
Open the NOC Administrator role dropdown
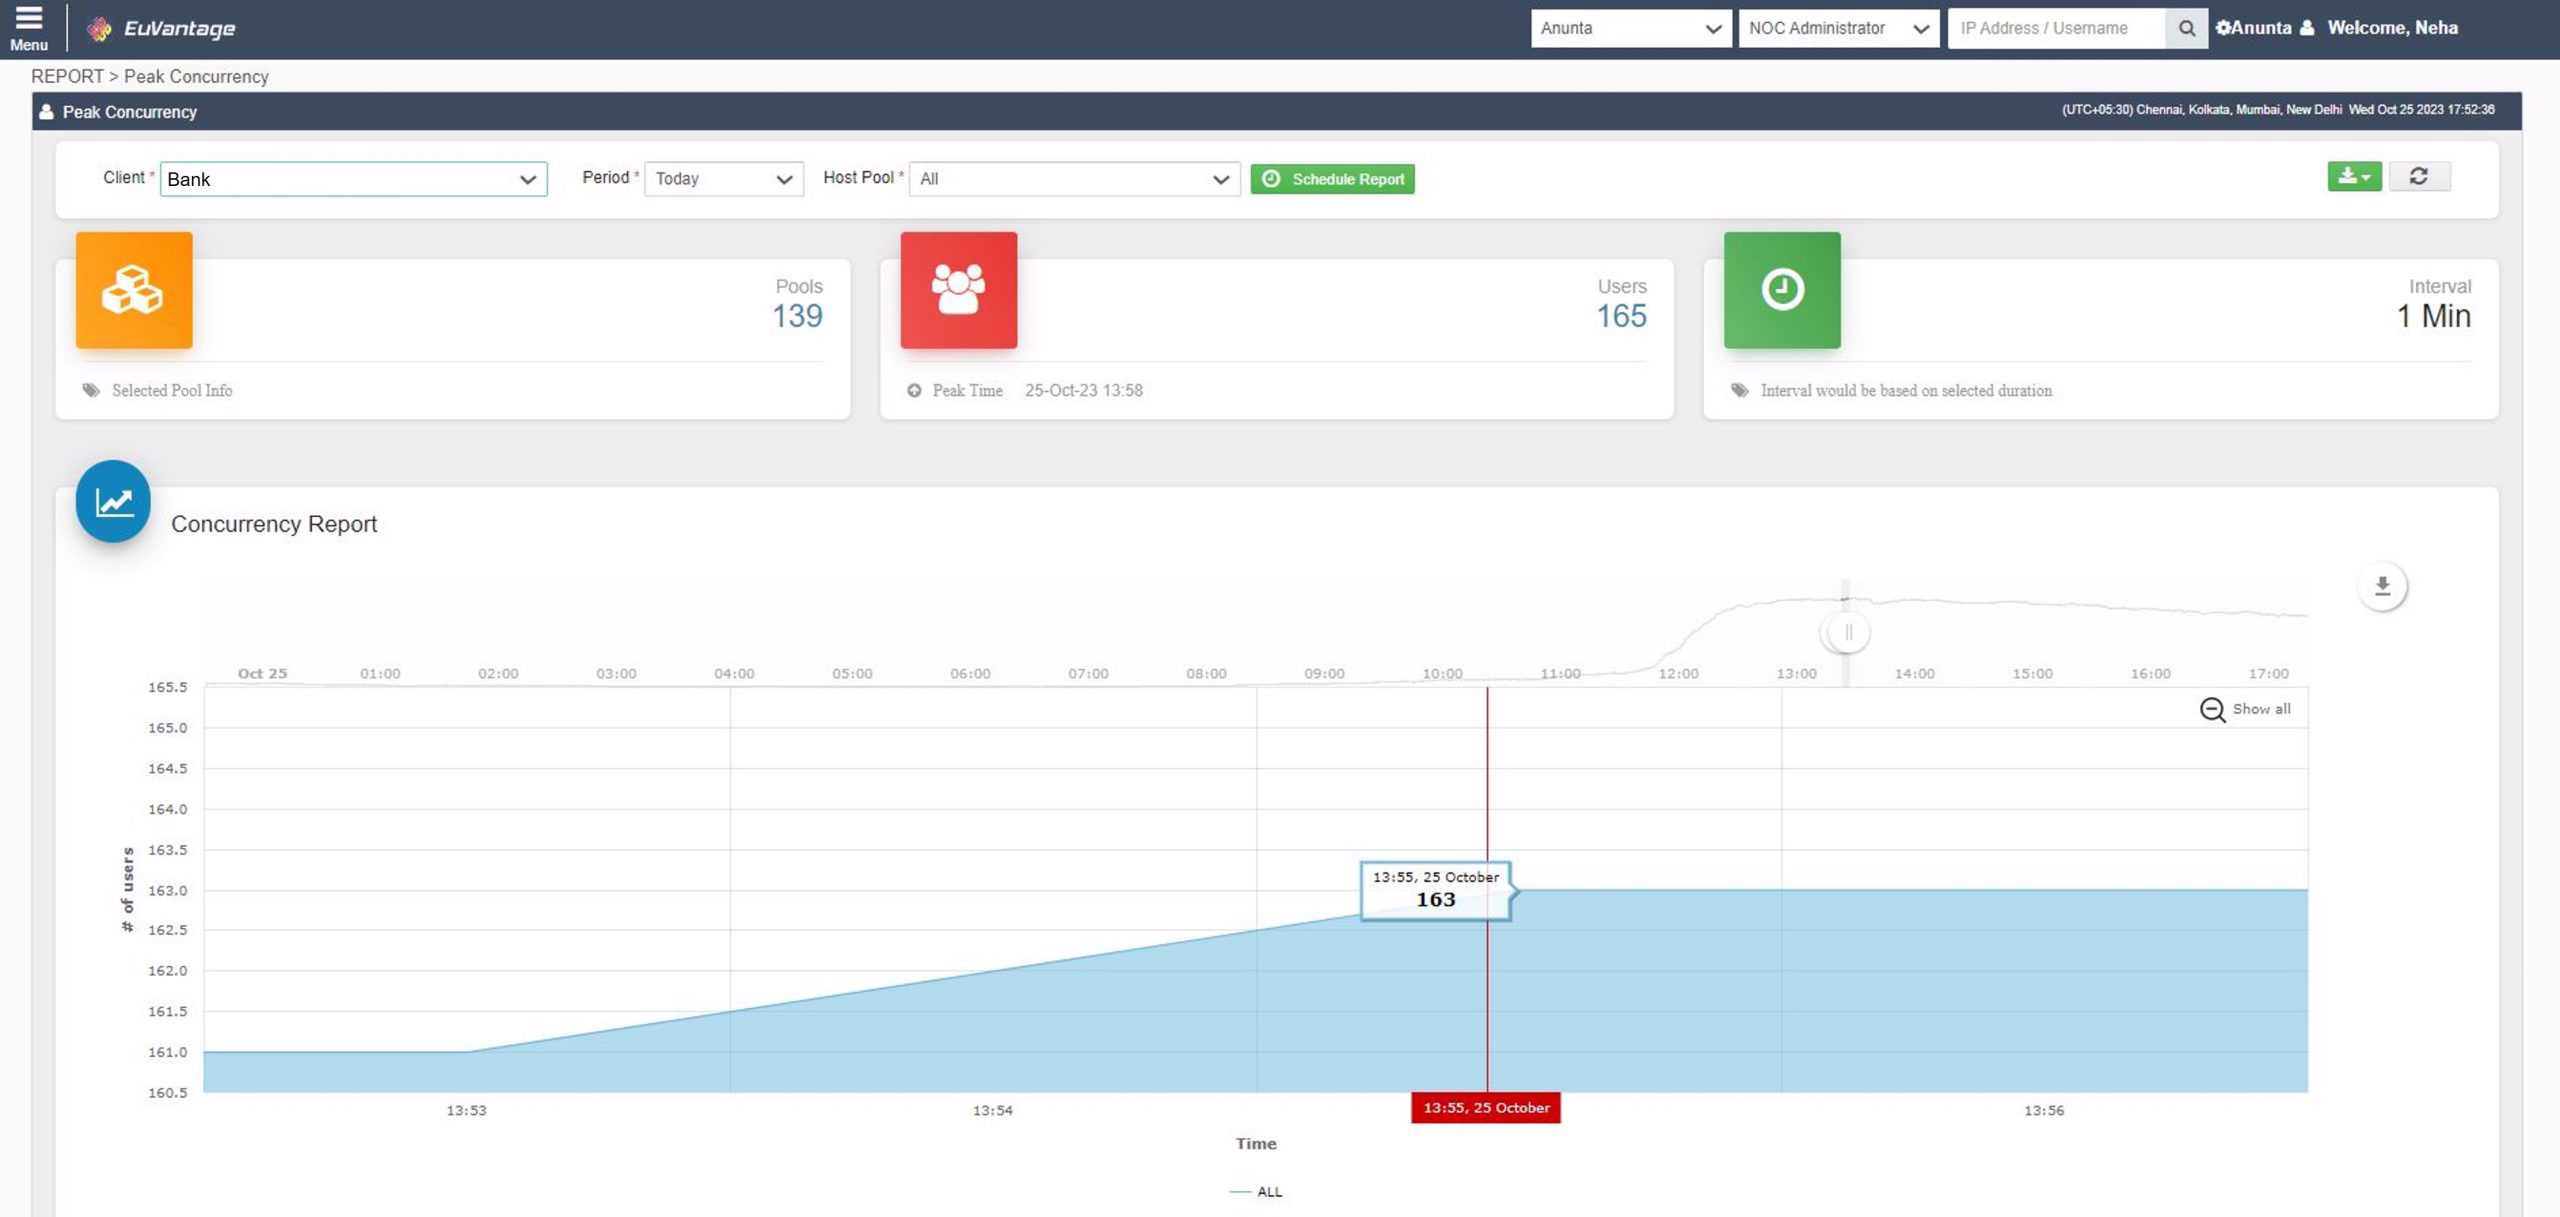coord(1837,28)
